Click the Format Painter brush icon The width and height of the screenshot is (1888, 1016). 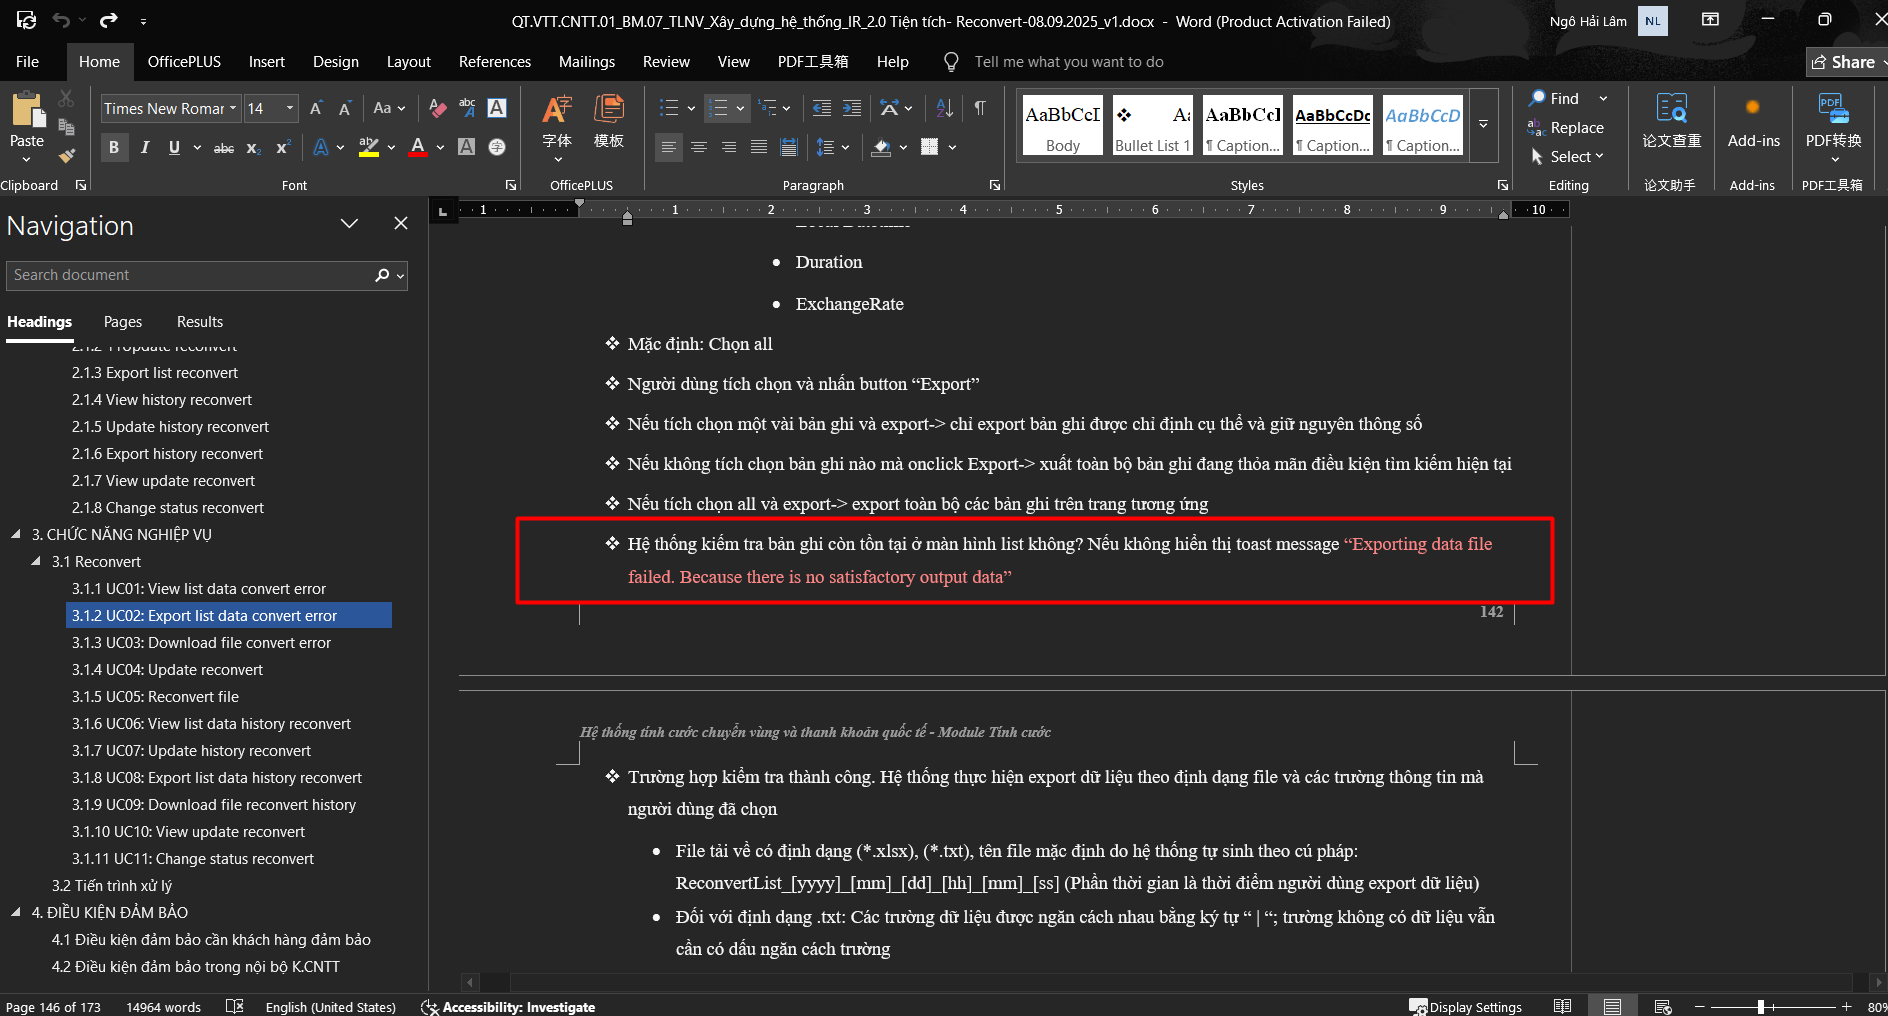click(66, 155)
